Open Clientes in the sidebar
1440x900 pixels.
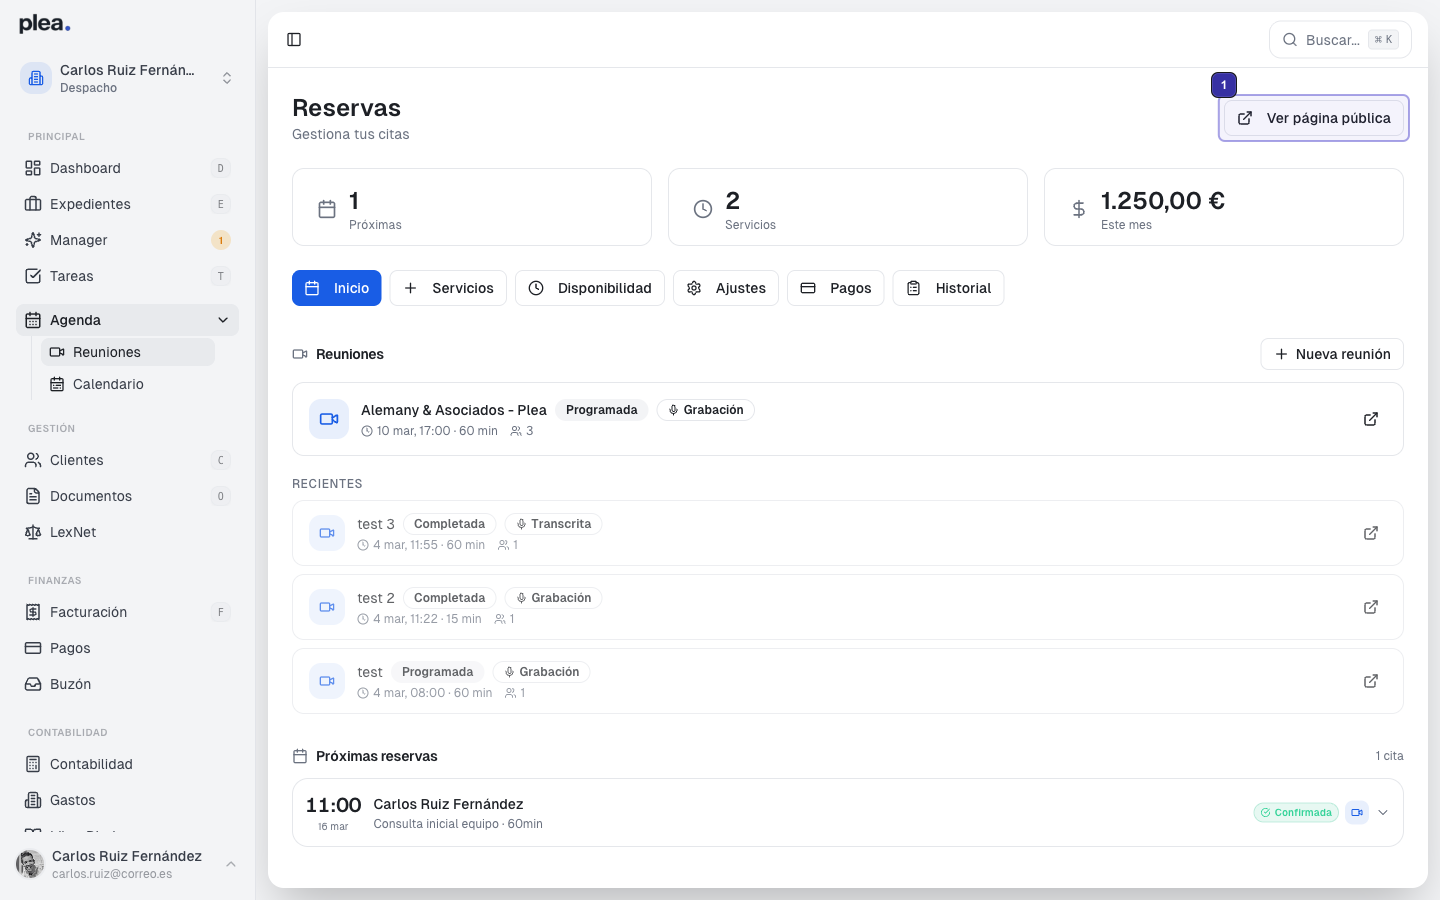127,460
